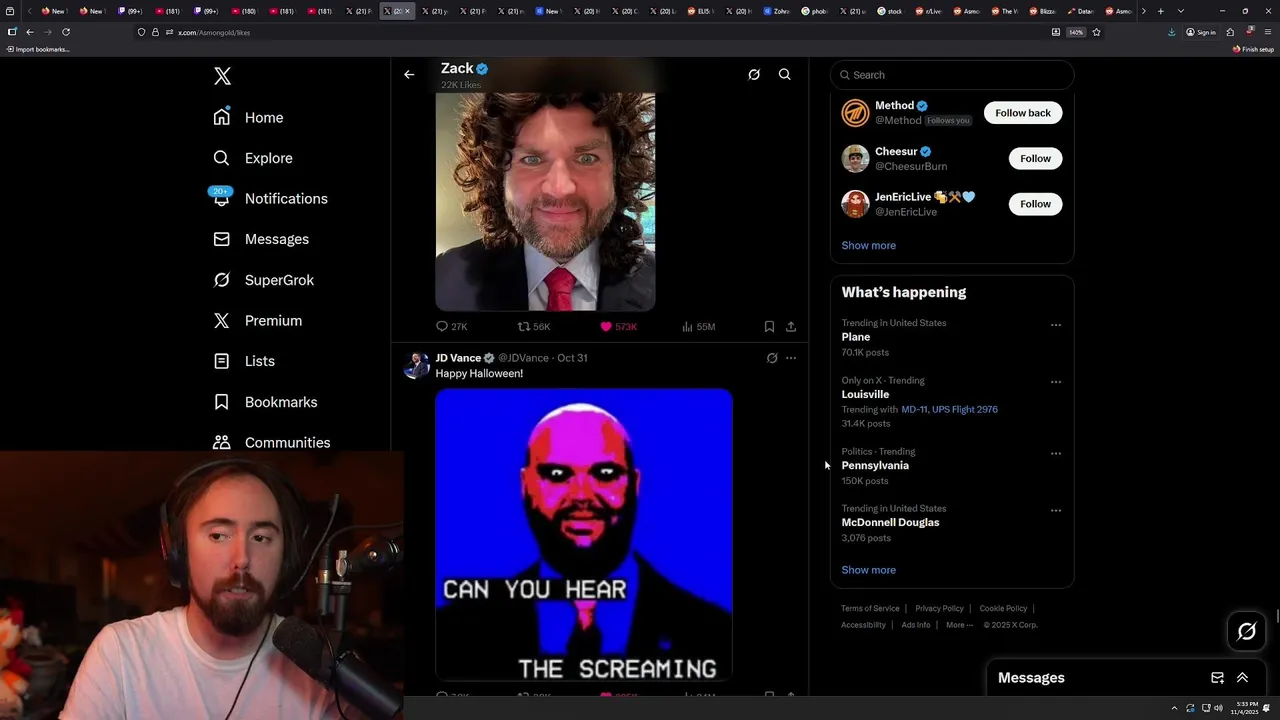Click the X logo in the sidebar

pos(222,76)
